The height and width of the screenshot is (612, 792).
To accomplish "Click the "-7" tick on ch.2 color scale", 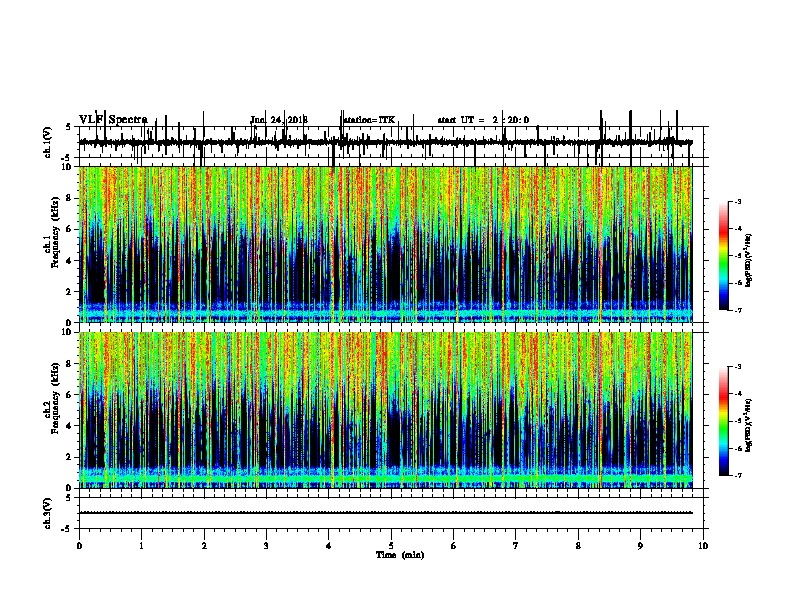I will pos(738,475).
